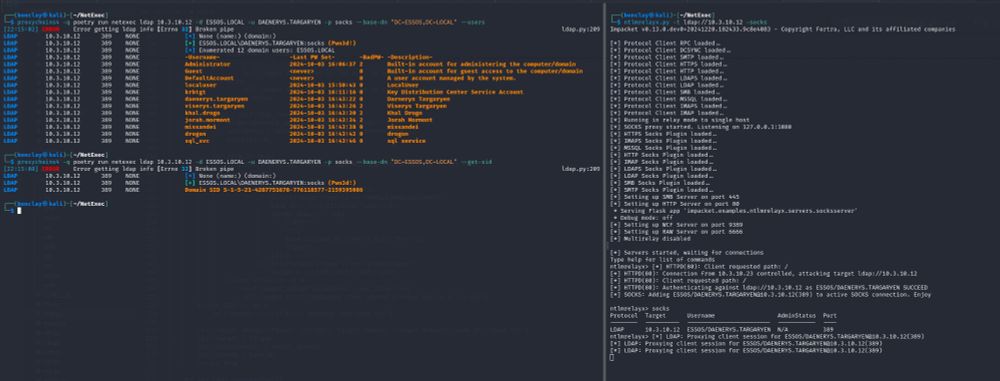Screen dimensions: 1000x381
Task: Click the cursor at bottom of ntlmrelayx pane
Action: coord(612,357)
